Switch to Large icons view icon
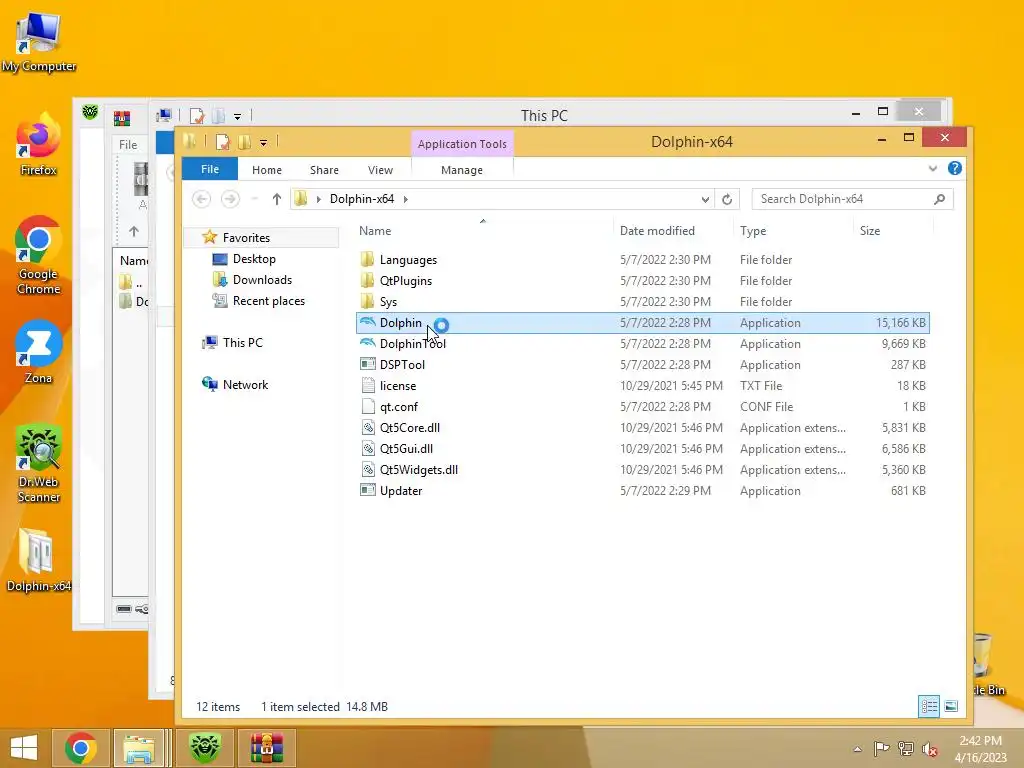The height and width of the screenshot is (768, 1024). pyautogui.click(x=951, y=706)
